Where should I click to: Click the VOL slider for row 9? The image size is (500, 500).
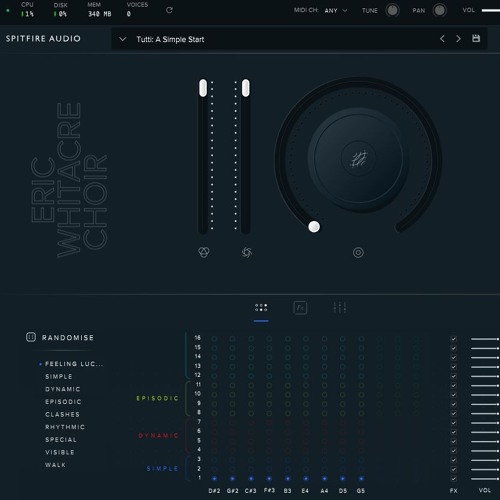pyautogui.click(x=485, y=404)
